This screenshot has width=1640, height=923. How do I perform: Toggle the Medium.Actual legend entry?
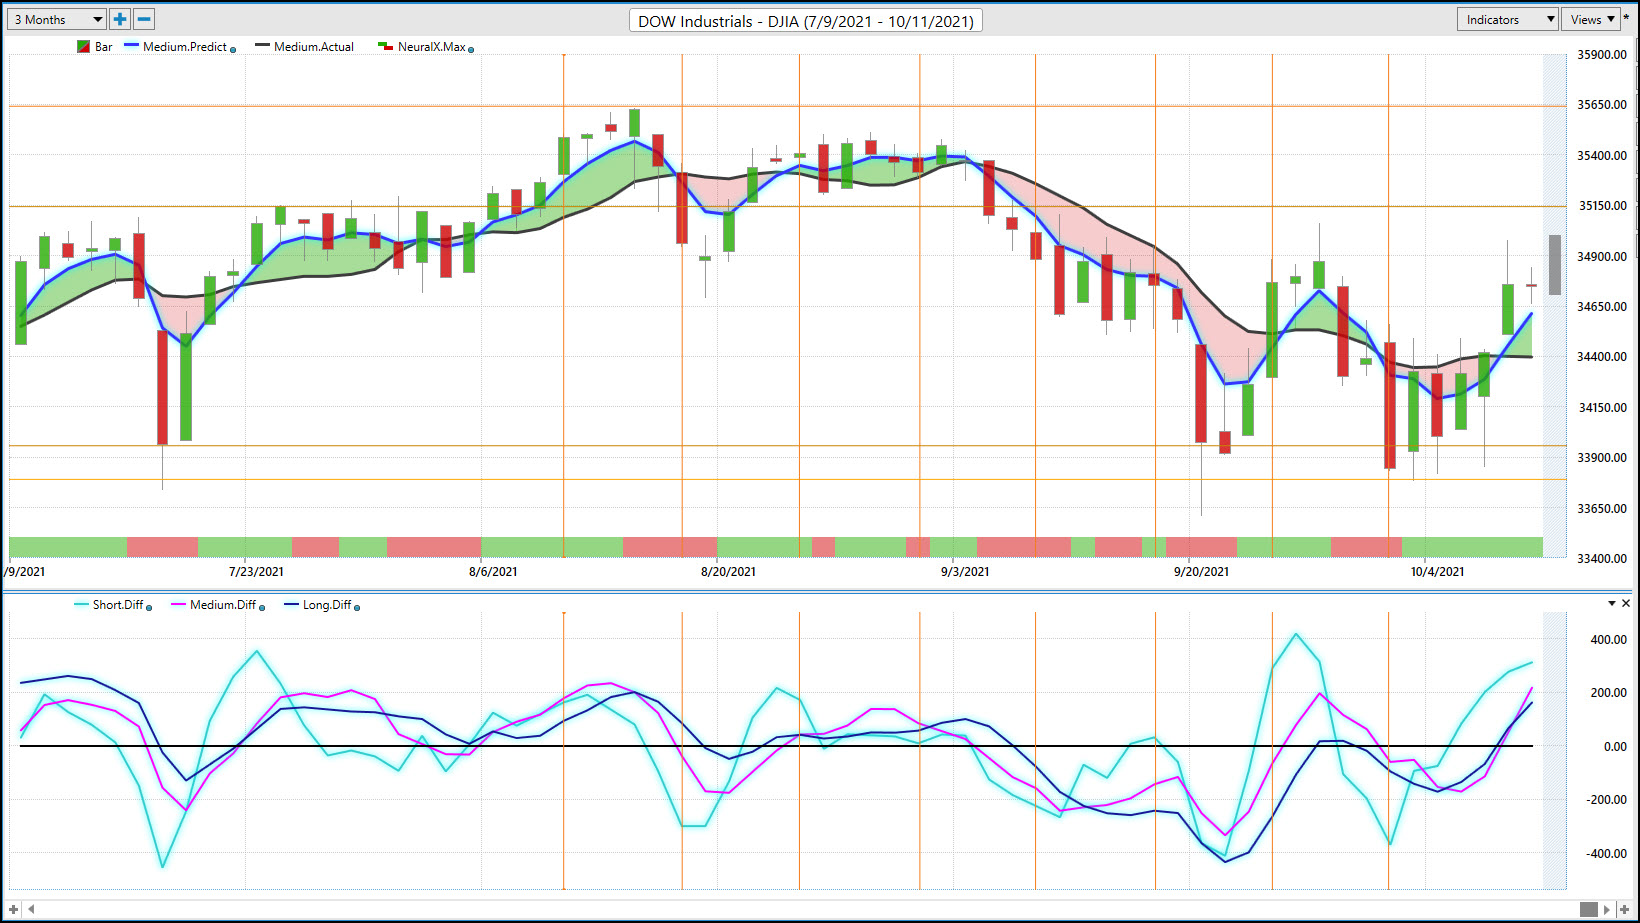click(x=305, y=47)
